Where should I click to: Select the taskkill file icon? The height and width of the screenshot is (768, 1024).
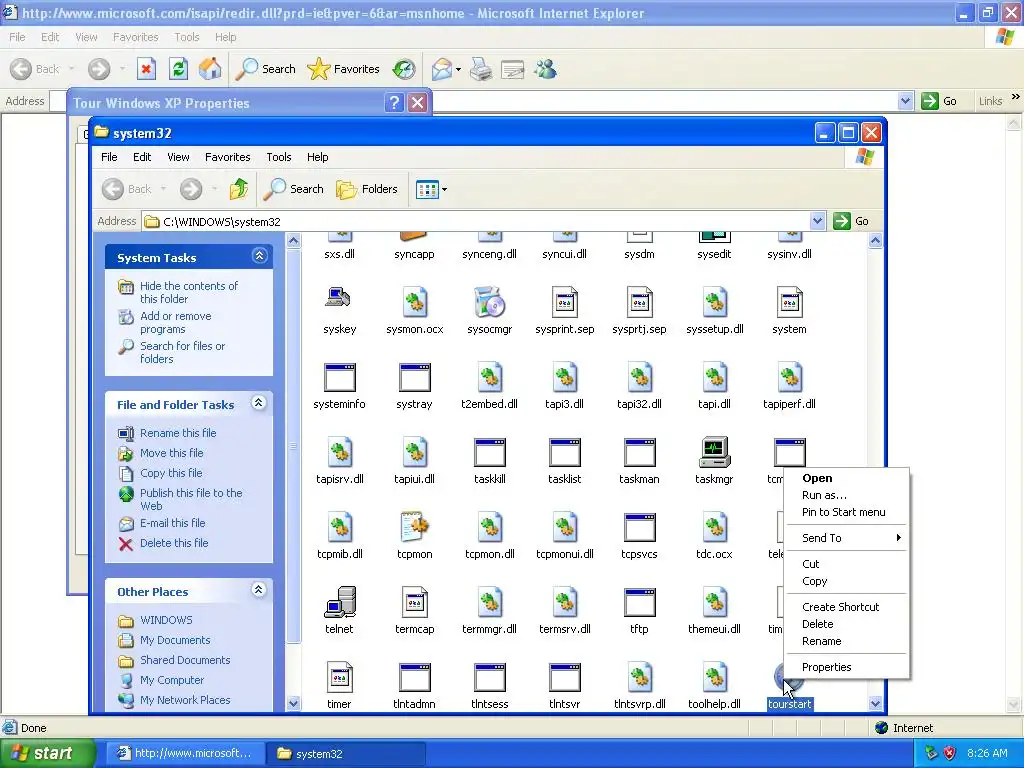pyautogui.click(x=490, y=452)
